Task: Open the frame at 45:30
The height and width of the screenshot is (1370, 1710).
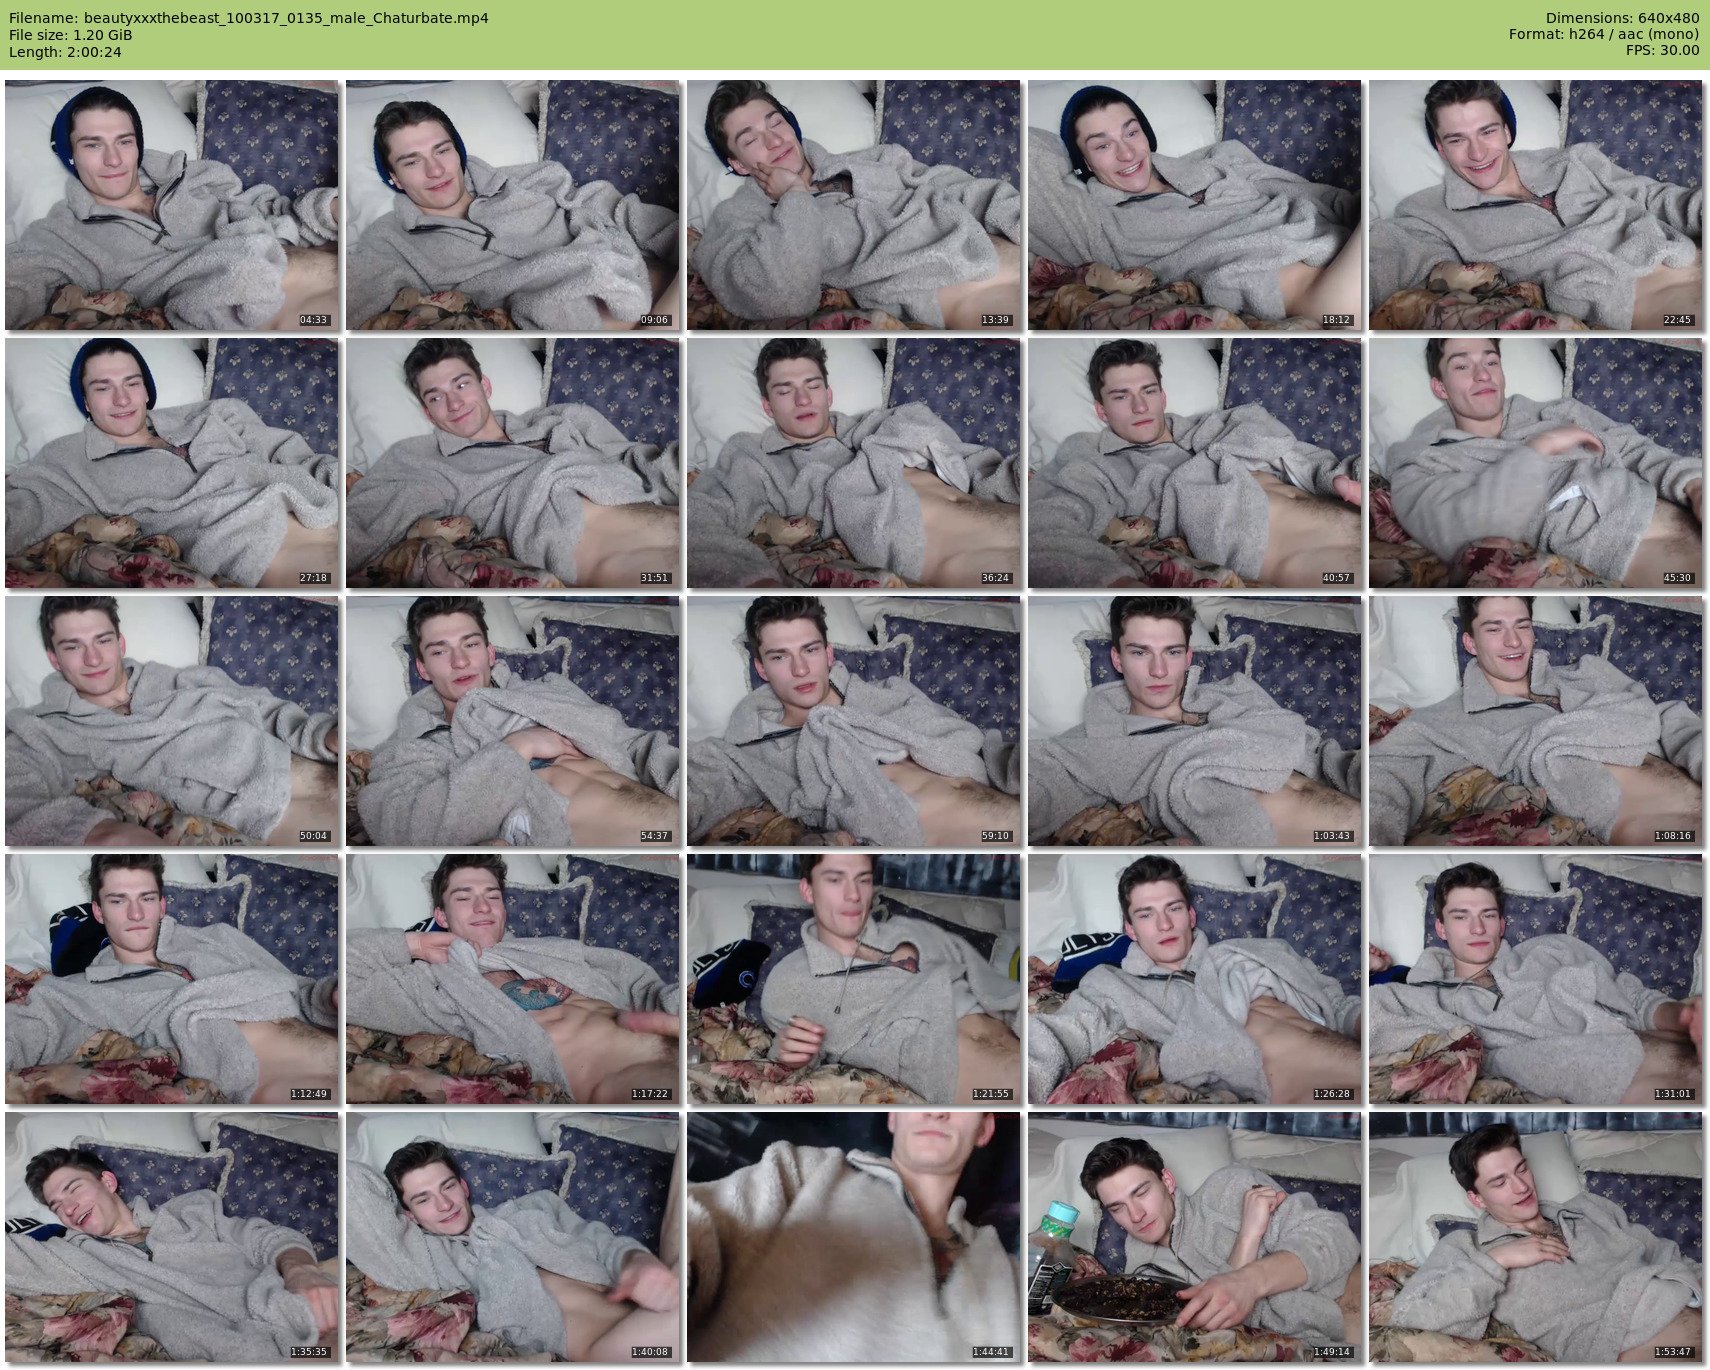Action: (1535, 463)
